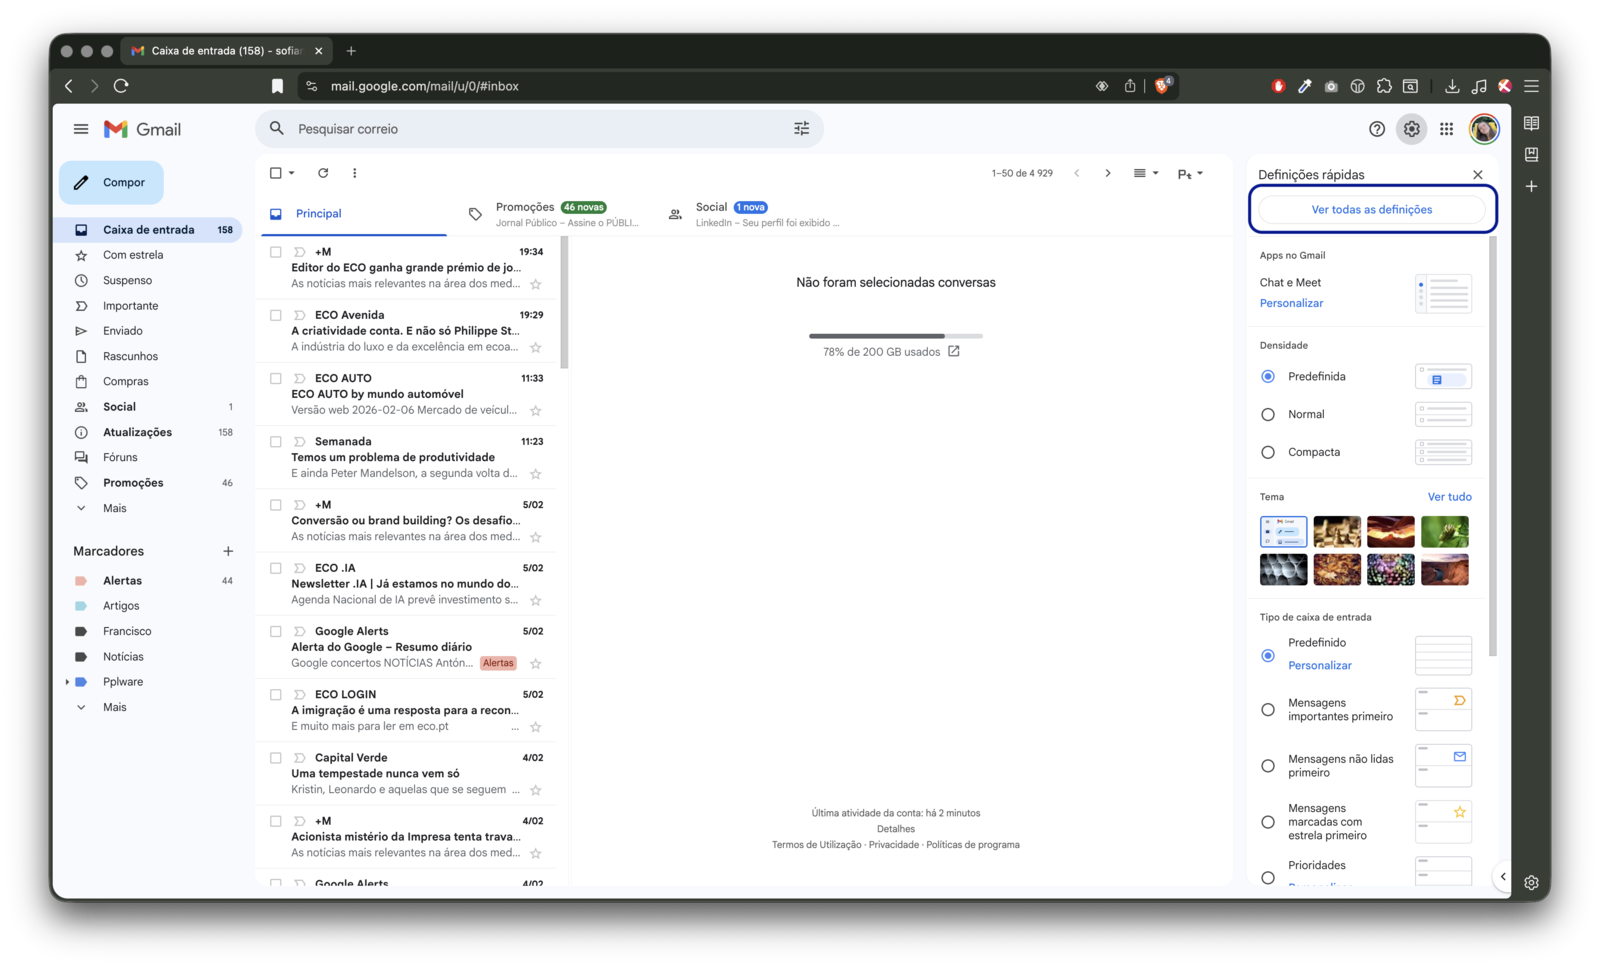Select the Compacta density option
The height and width of the screenshot is (967, 1600).
coord(1268,452)
